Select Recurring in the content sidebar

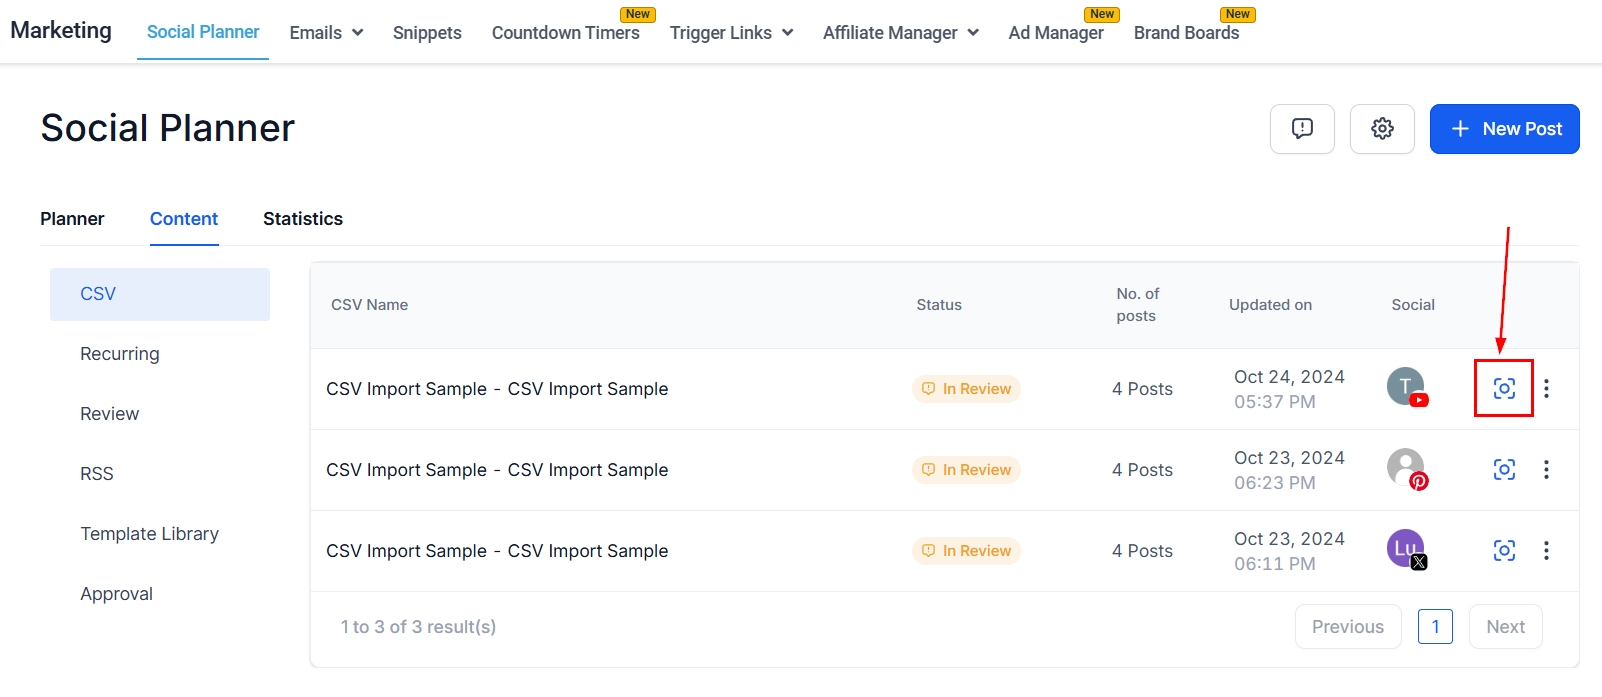[120, 354]
